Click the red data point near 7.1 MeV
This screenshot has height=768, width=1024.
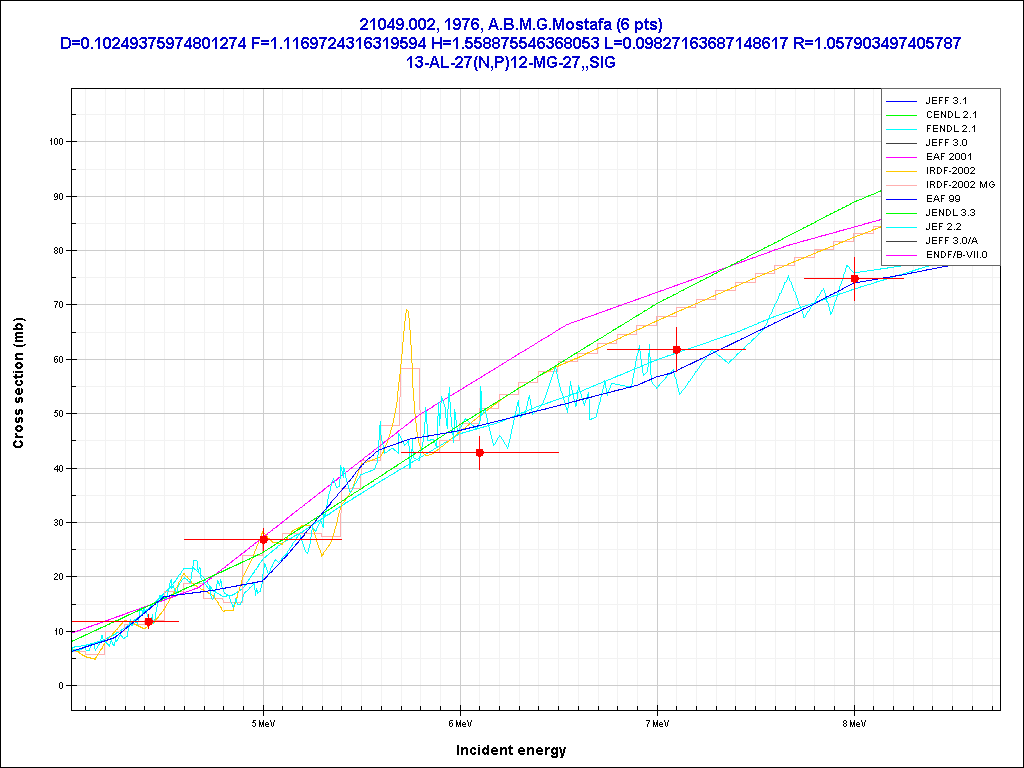click(x=677, y=349)
